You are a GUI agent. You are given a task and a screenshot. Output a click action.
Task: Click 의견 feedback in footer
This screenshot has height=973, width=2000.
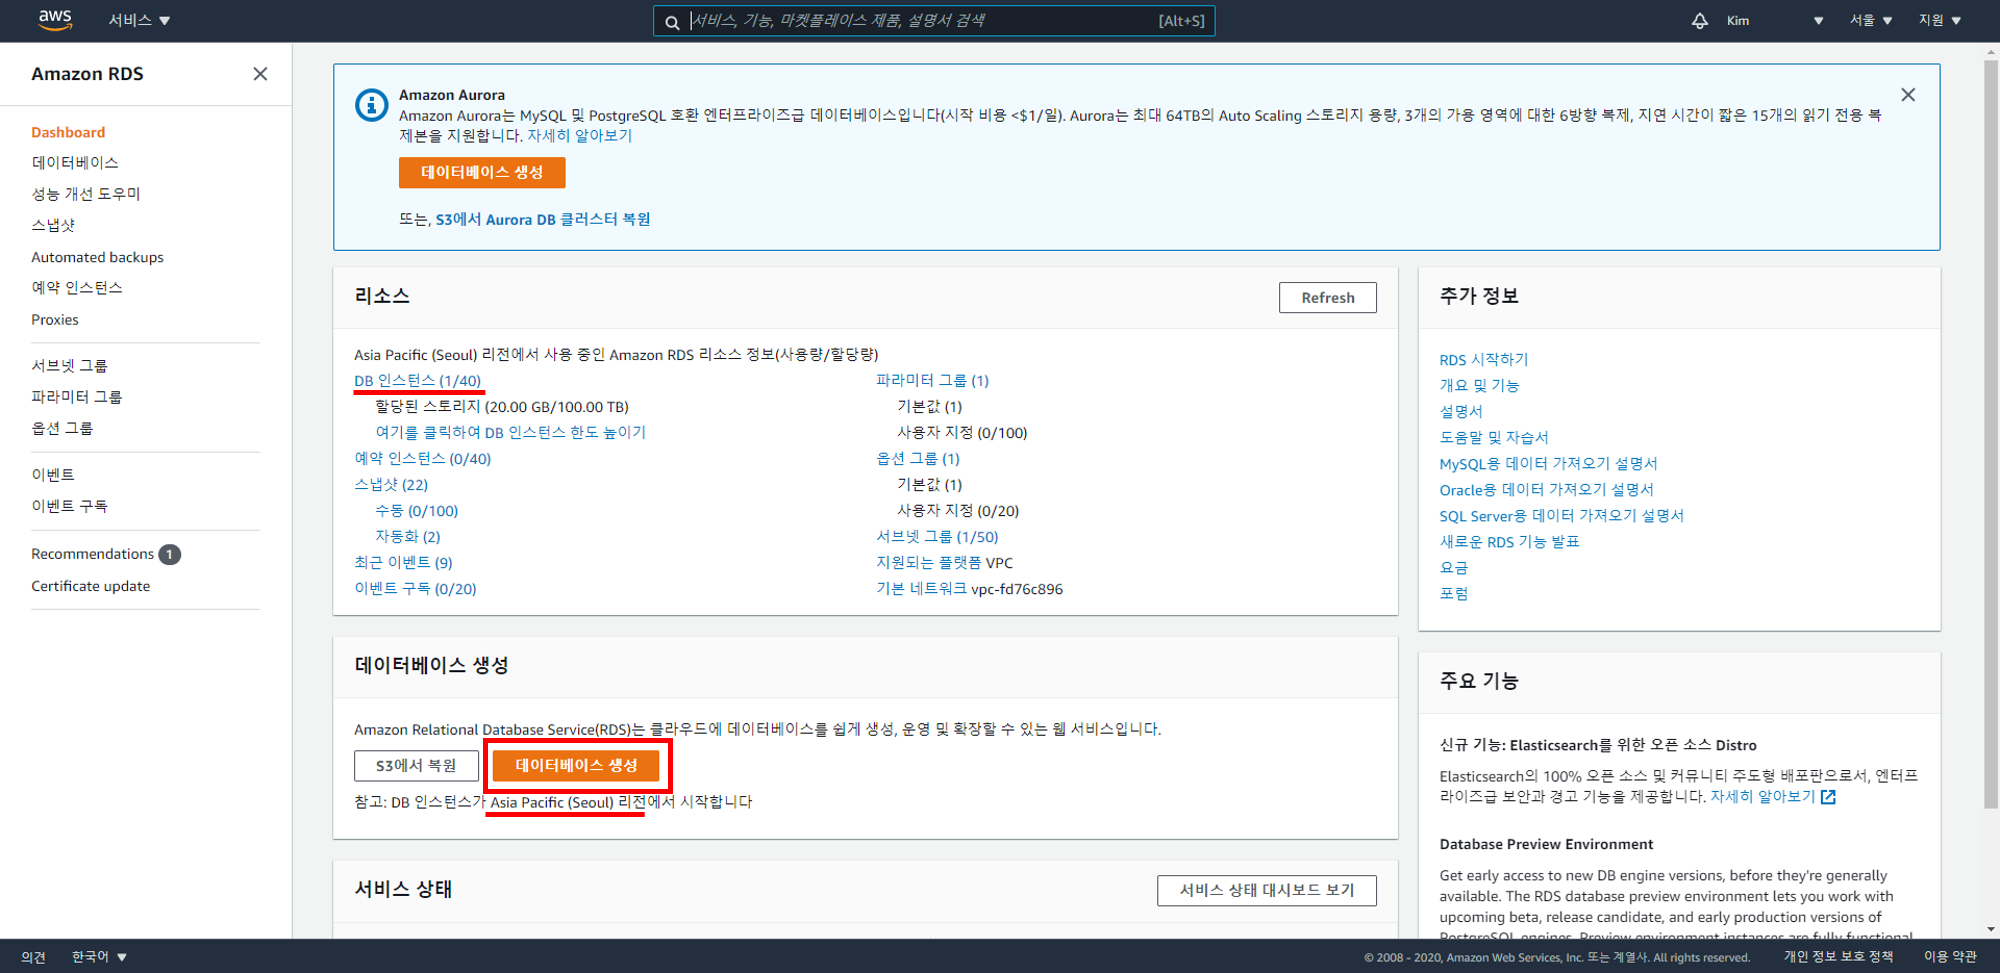coord(33,957)
